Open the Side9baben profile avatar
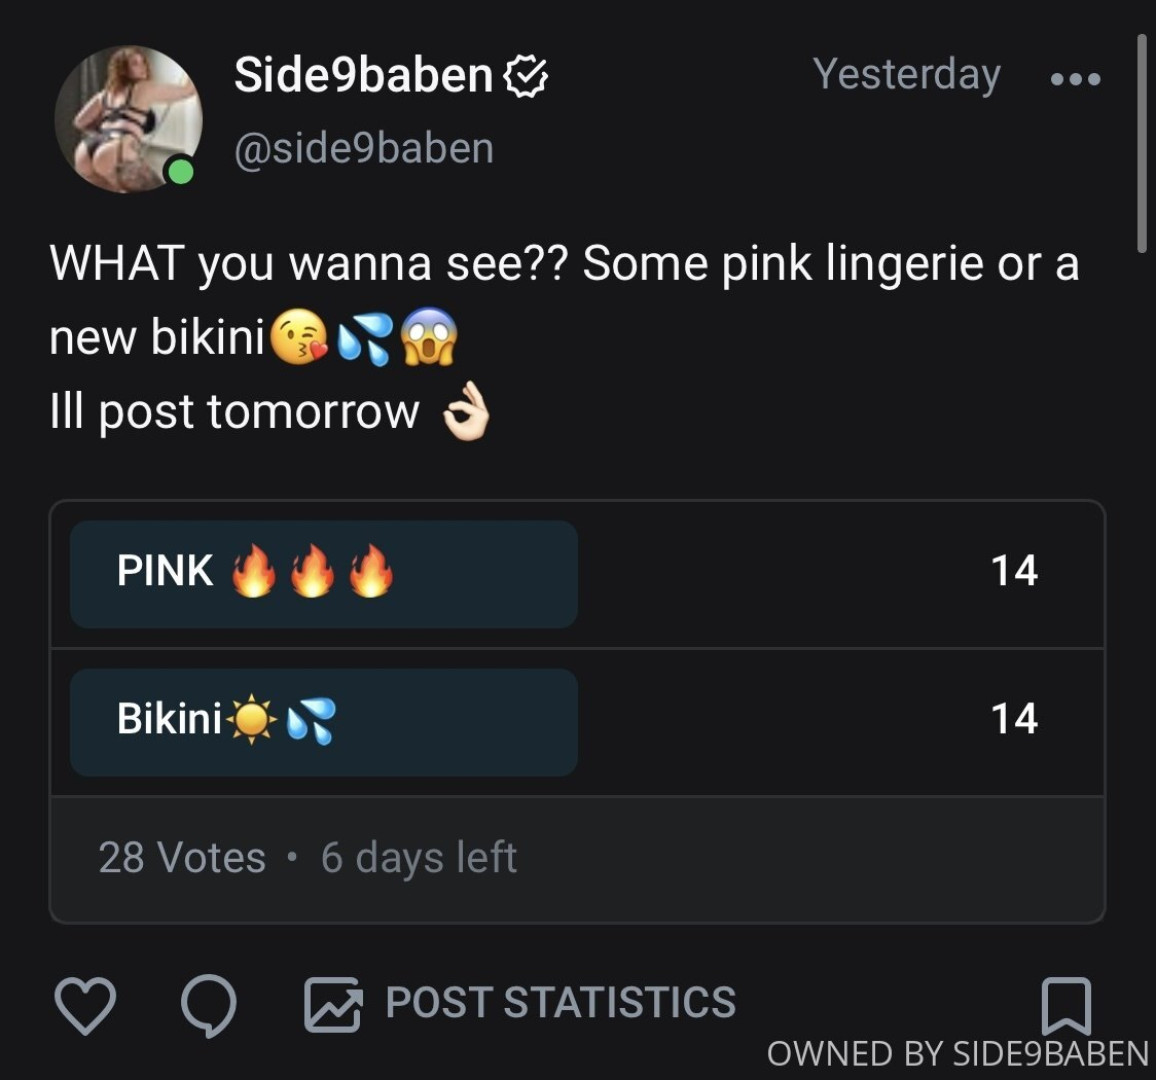The height and width of the screenshot is (1080, 1156). point(127,118)
